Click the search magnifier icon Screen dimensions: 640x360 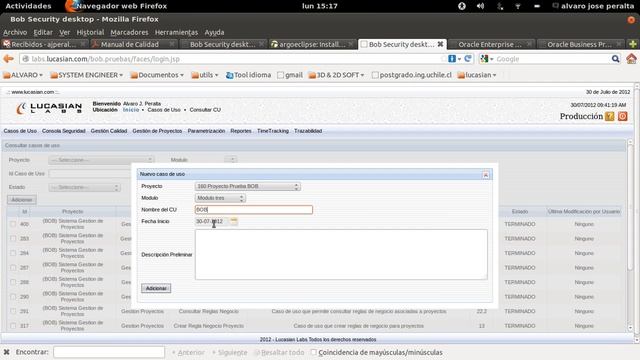coord(615,59)
